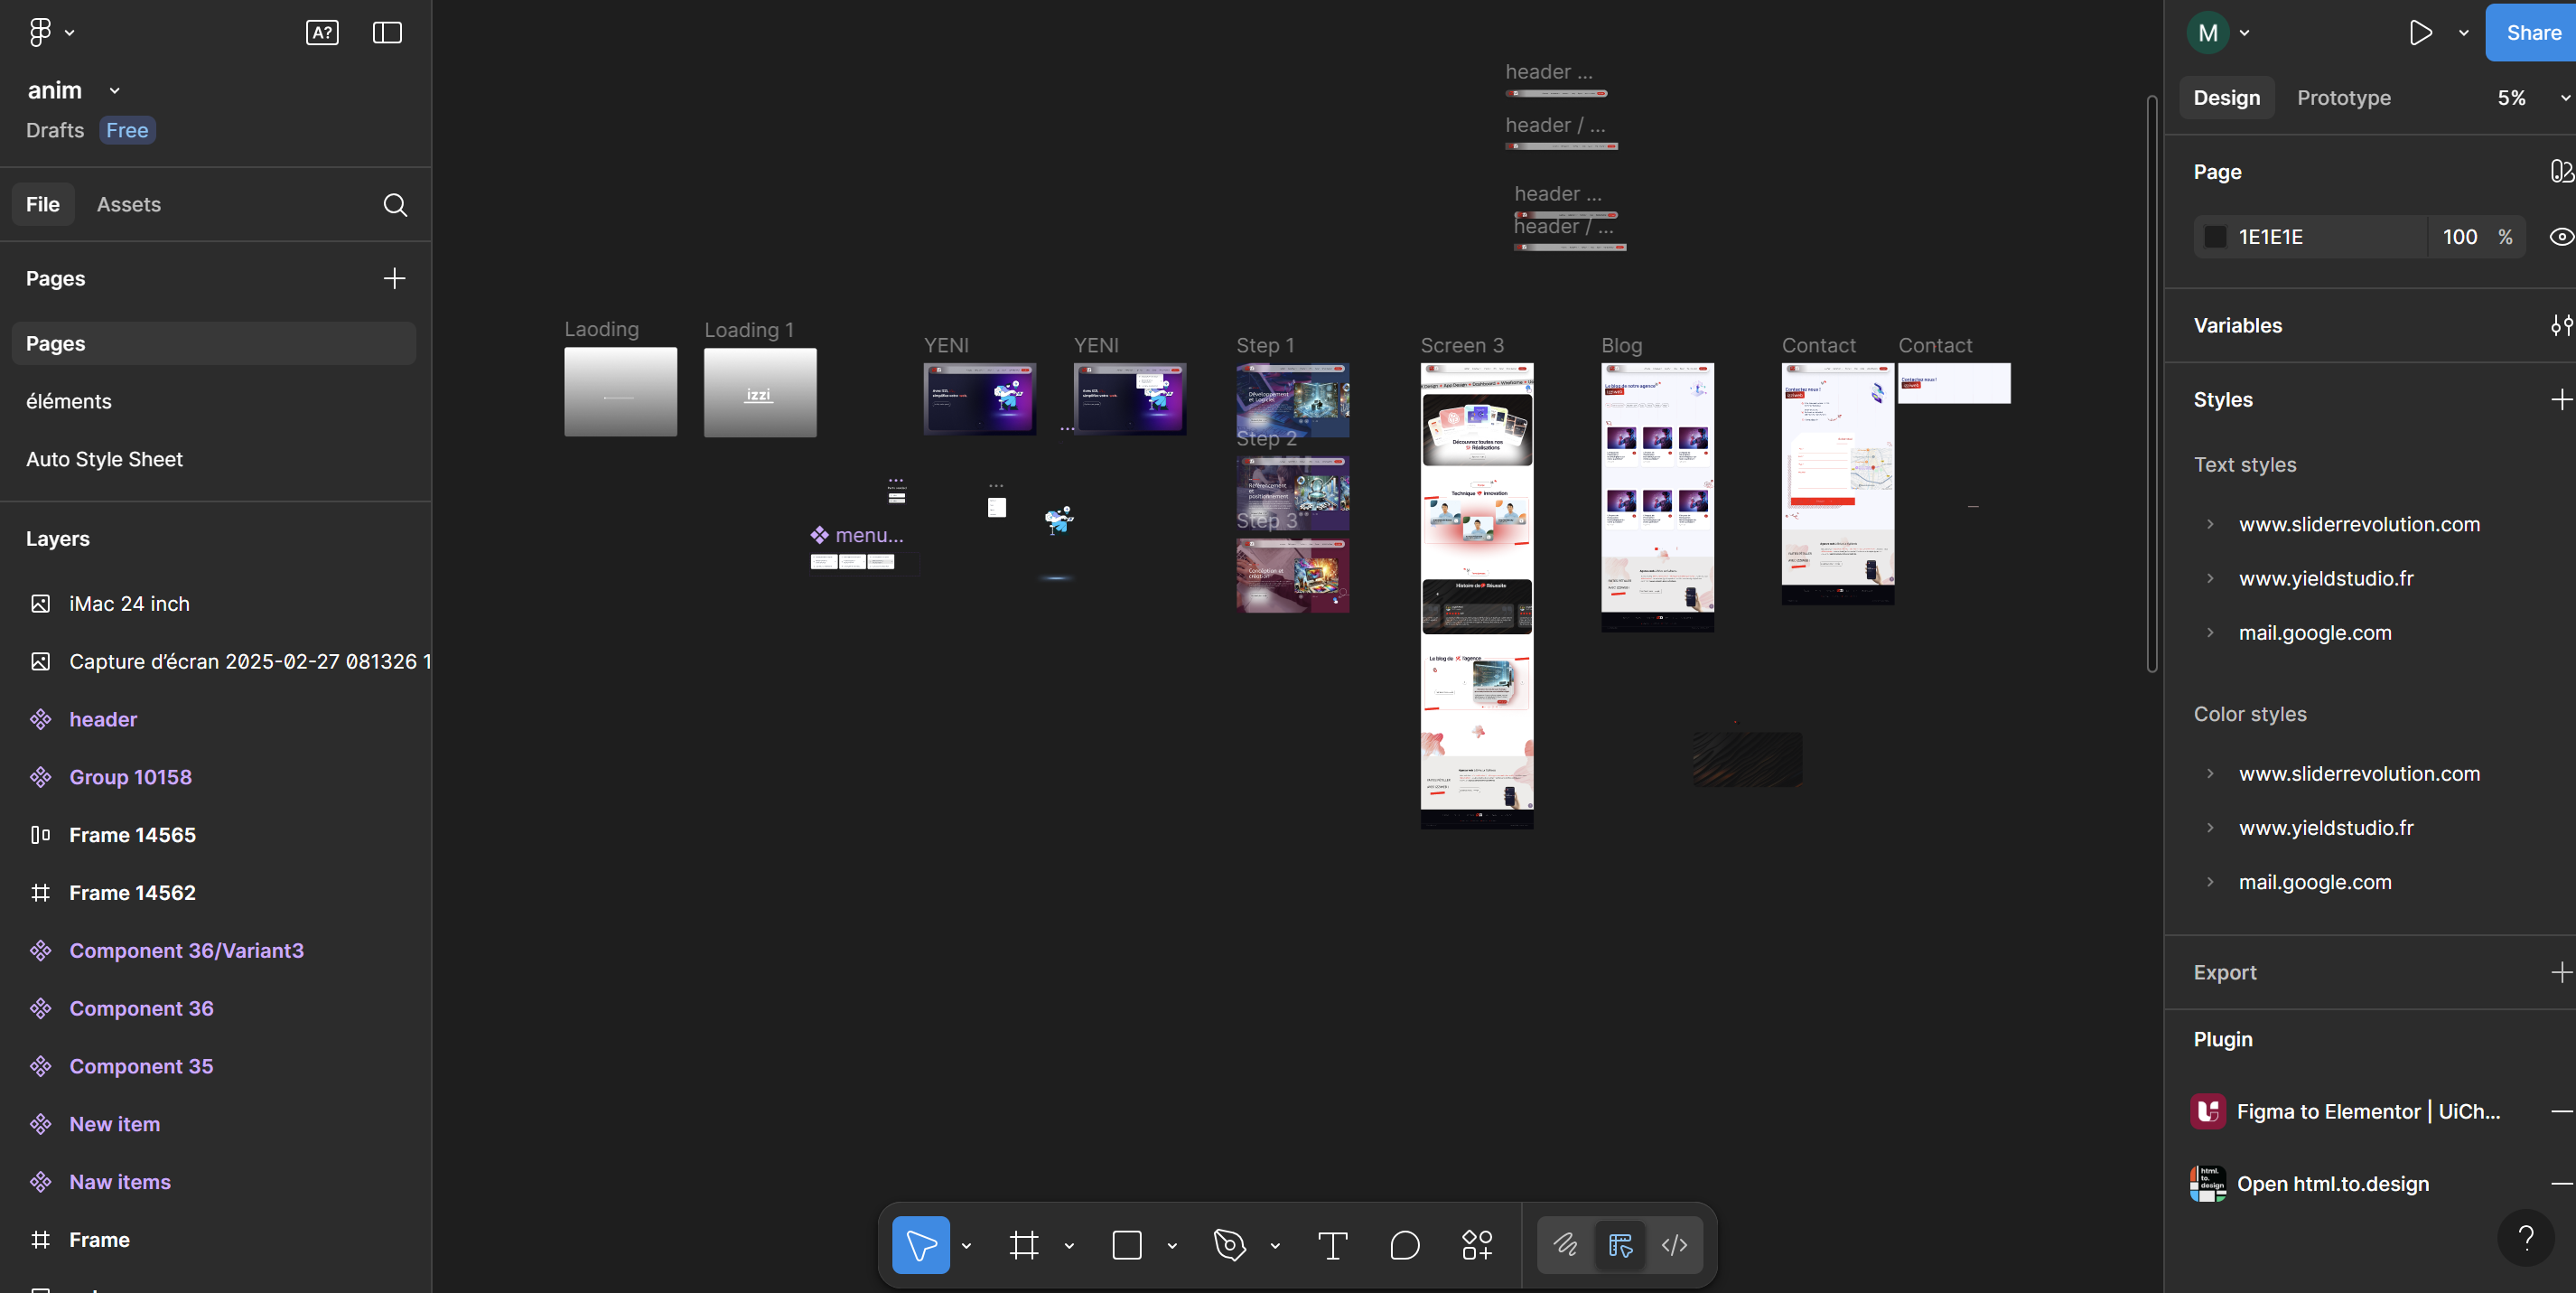2576x1293 pixels.
Task: Open the Actions components tool
Action: [1477, 1245]
